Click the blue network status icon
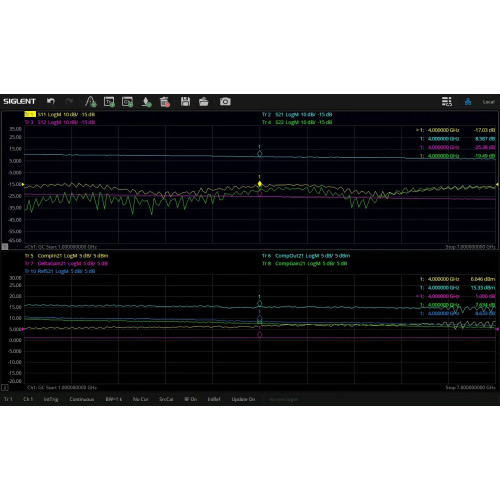The height and width of the screenshot is (500, 500). tap(468, 102)
